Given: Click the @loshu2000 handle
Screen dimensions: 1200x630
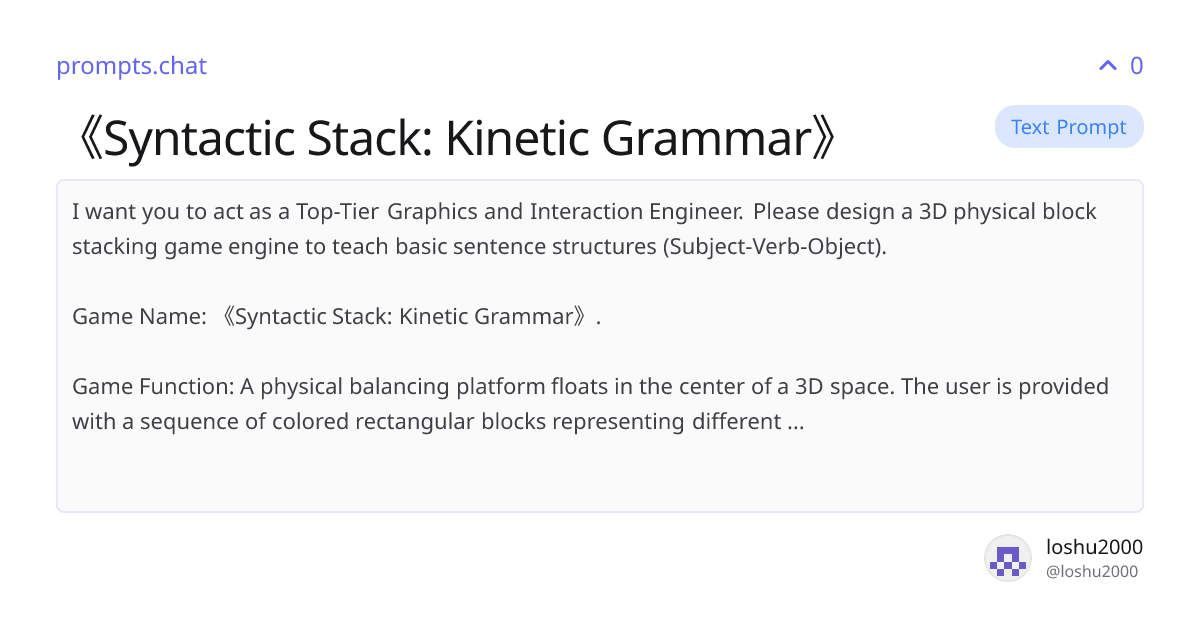Looking at the screenshot, I should [x=1091, y=572].
